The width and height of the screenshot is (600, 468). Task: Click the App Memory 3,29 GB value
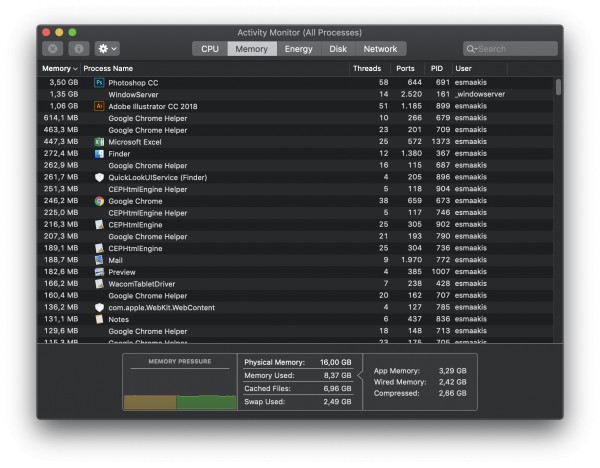click(453, 370)
